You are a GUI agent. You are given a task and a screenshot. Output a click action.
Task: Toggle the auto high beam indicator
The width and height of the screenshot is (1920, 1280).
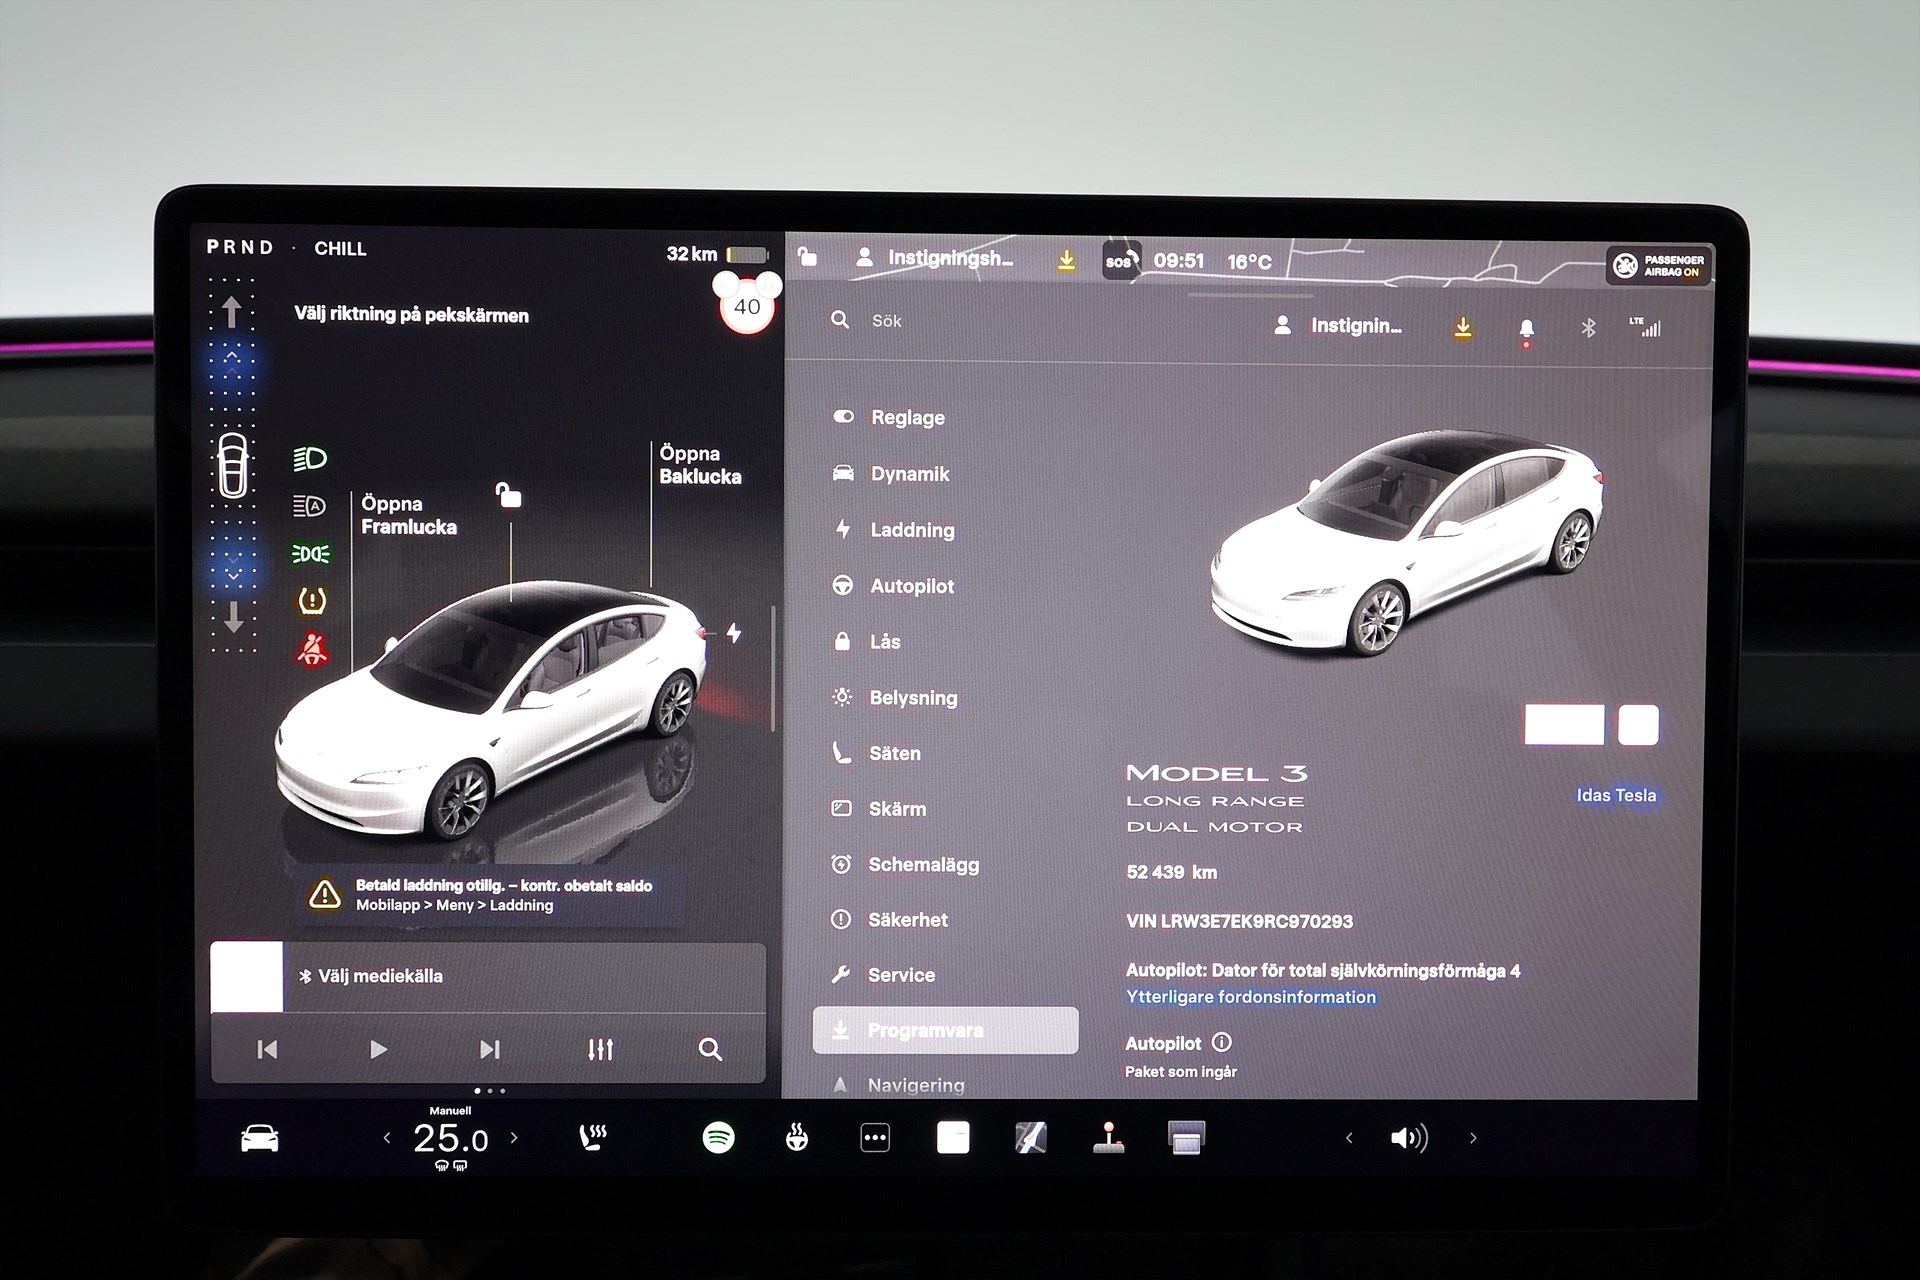(310, 506)
